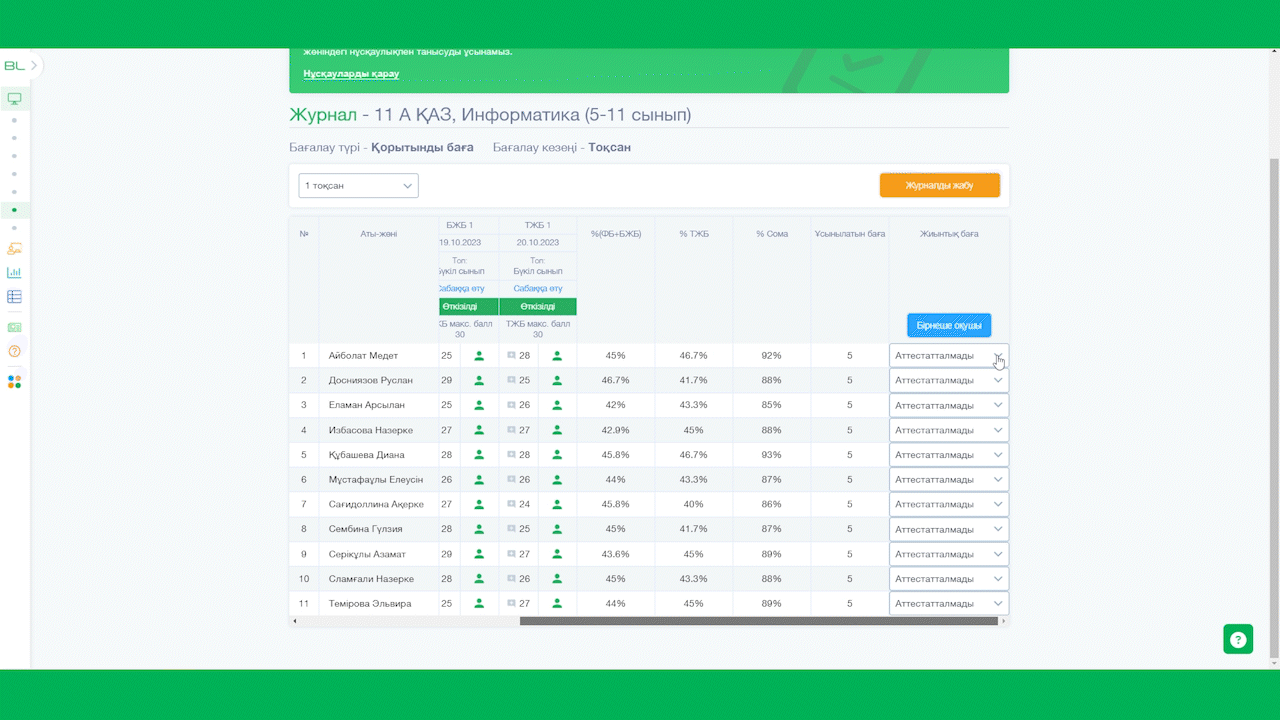Open the monitor icon in sidebar
Viewport: 1280px width, 720px height.
click(x=14, y=99)
